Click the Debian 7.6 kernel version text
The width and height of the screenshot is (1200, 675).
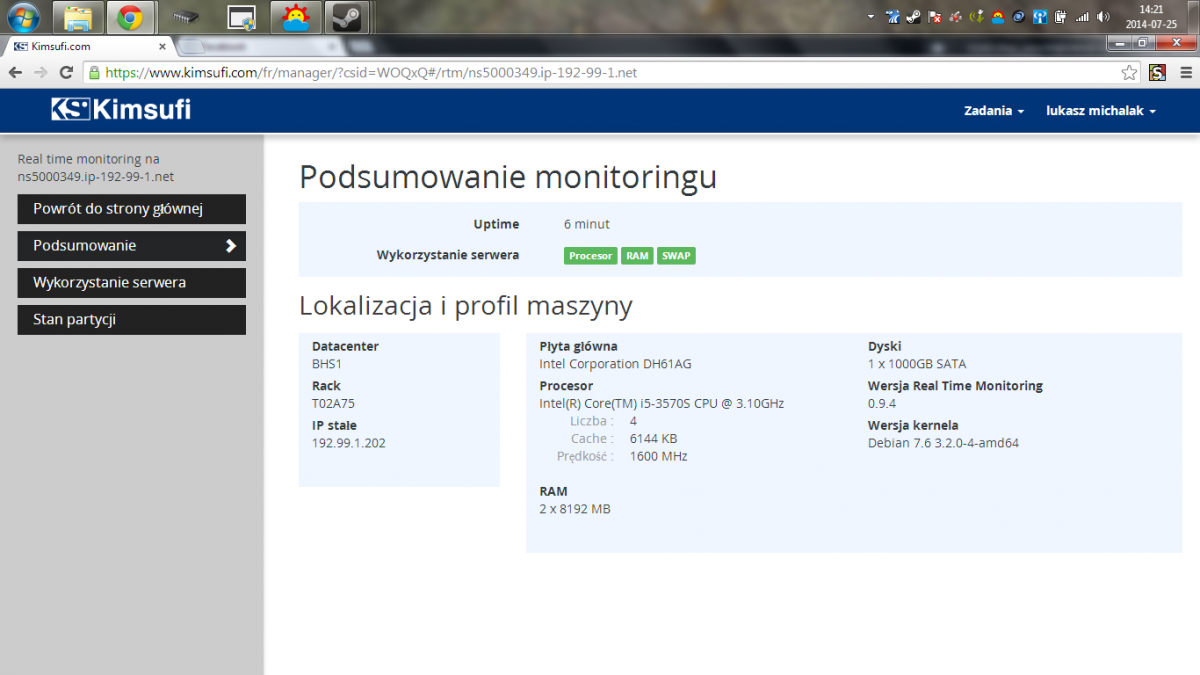[x=943, y=443]
